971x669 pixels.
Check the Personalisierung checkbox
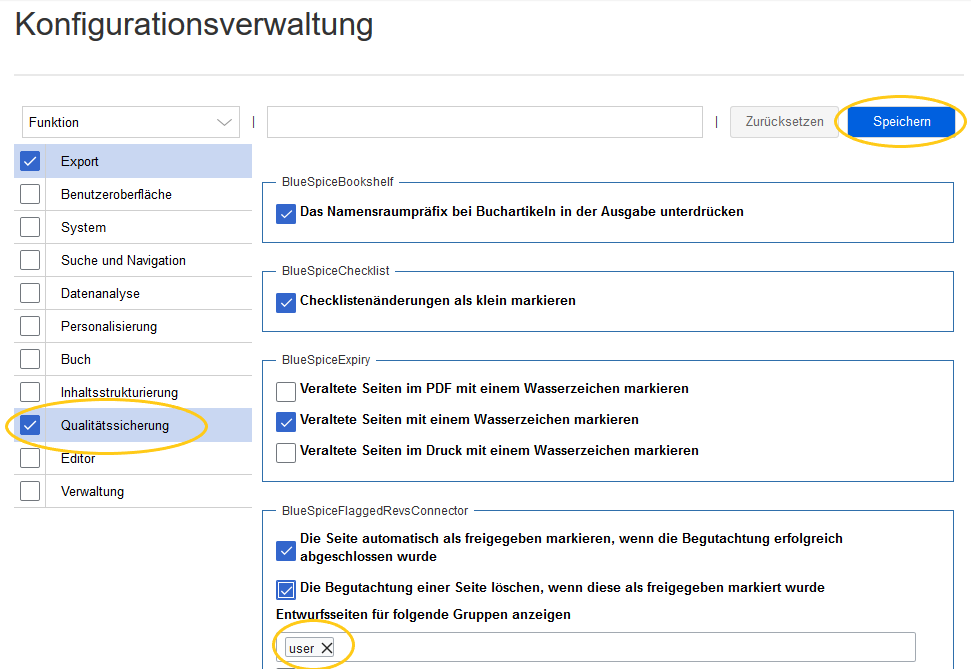pyautogui.click(x=30, y=326)
